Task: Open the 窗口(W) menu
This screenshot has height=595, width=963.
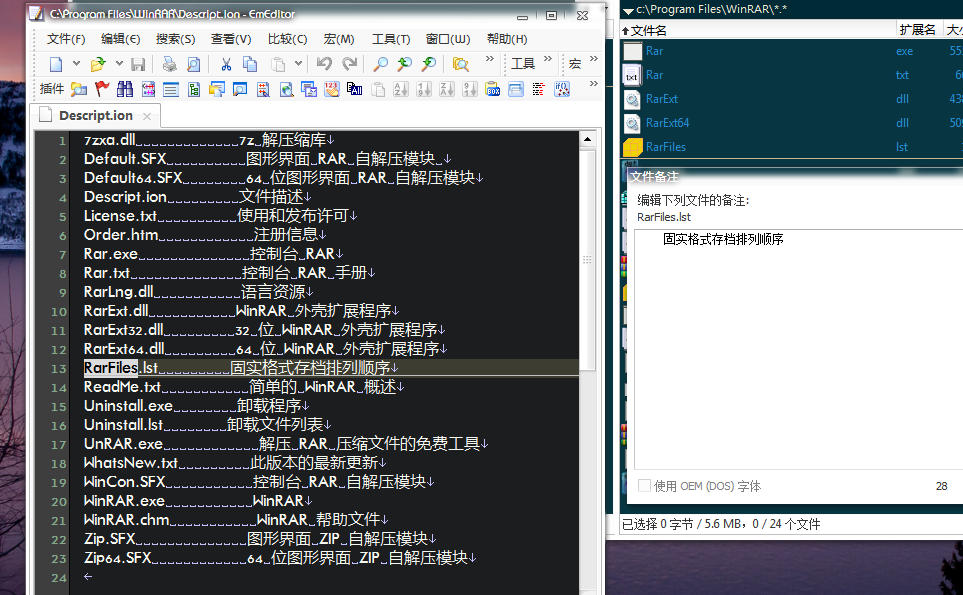Action: pos(448,39)
